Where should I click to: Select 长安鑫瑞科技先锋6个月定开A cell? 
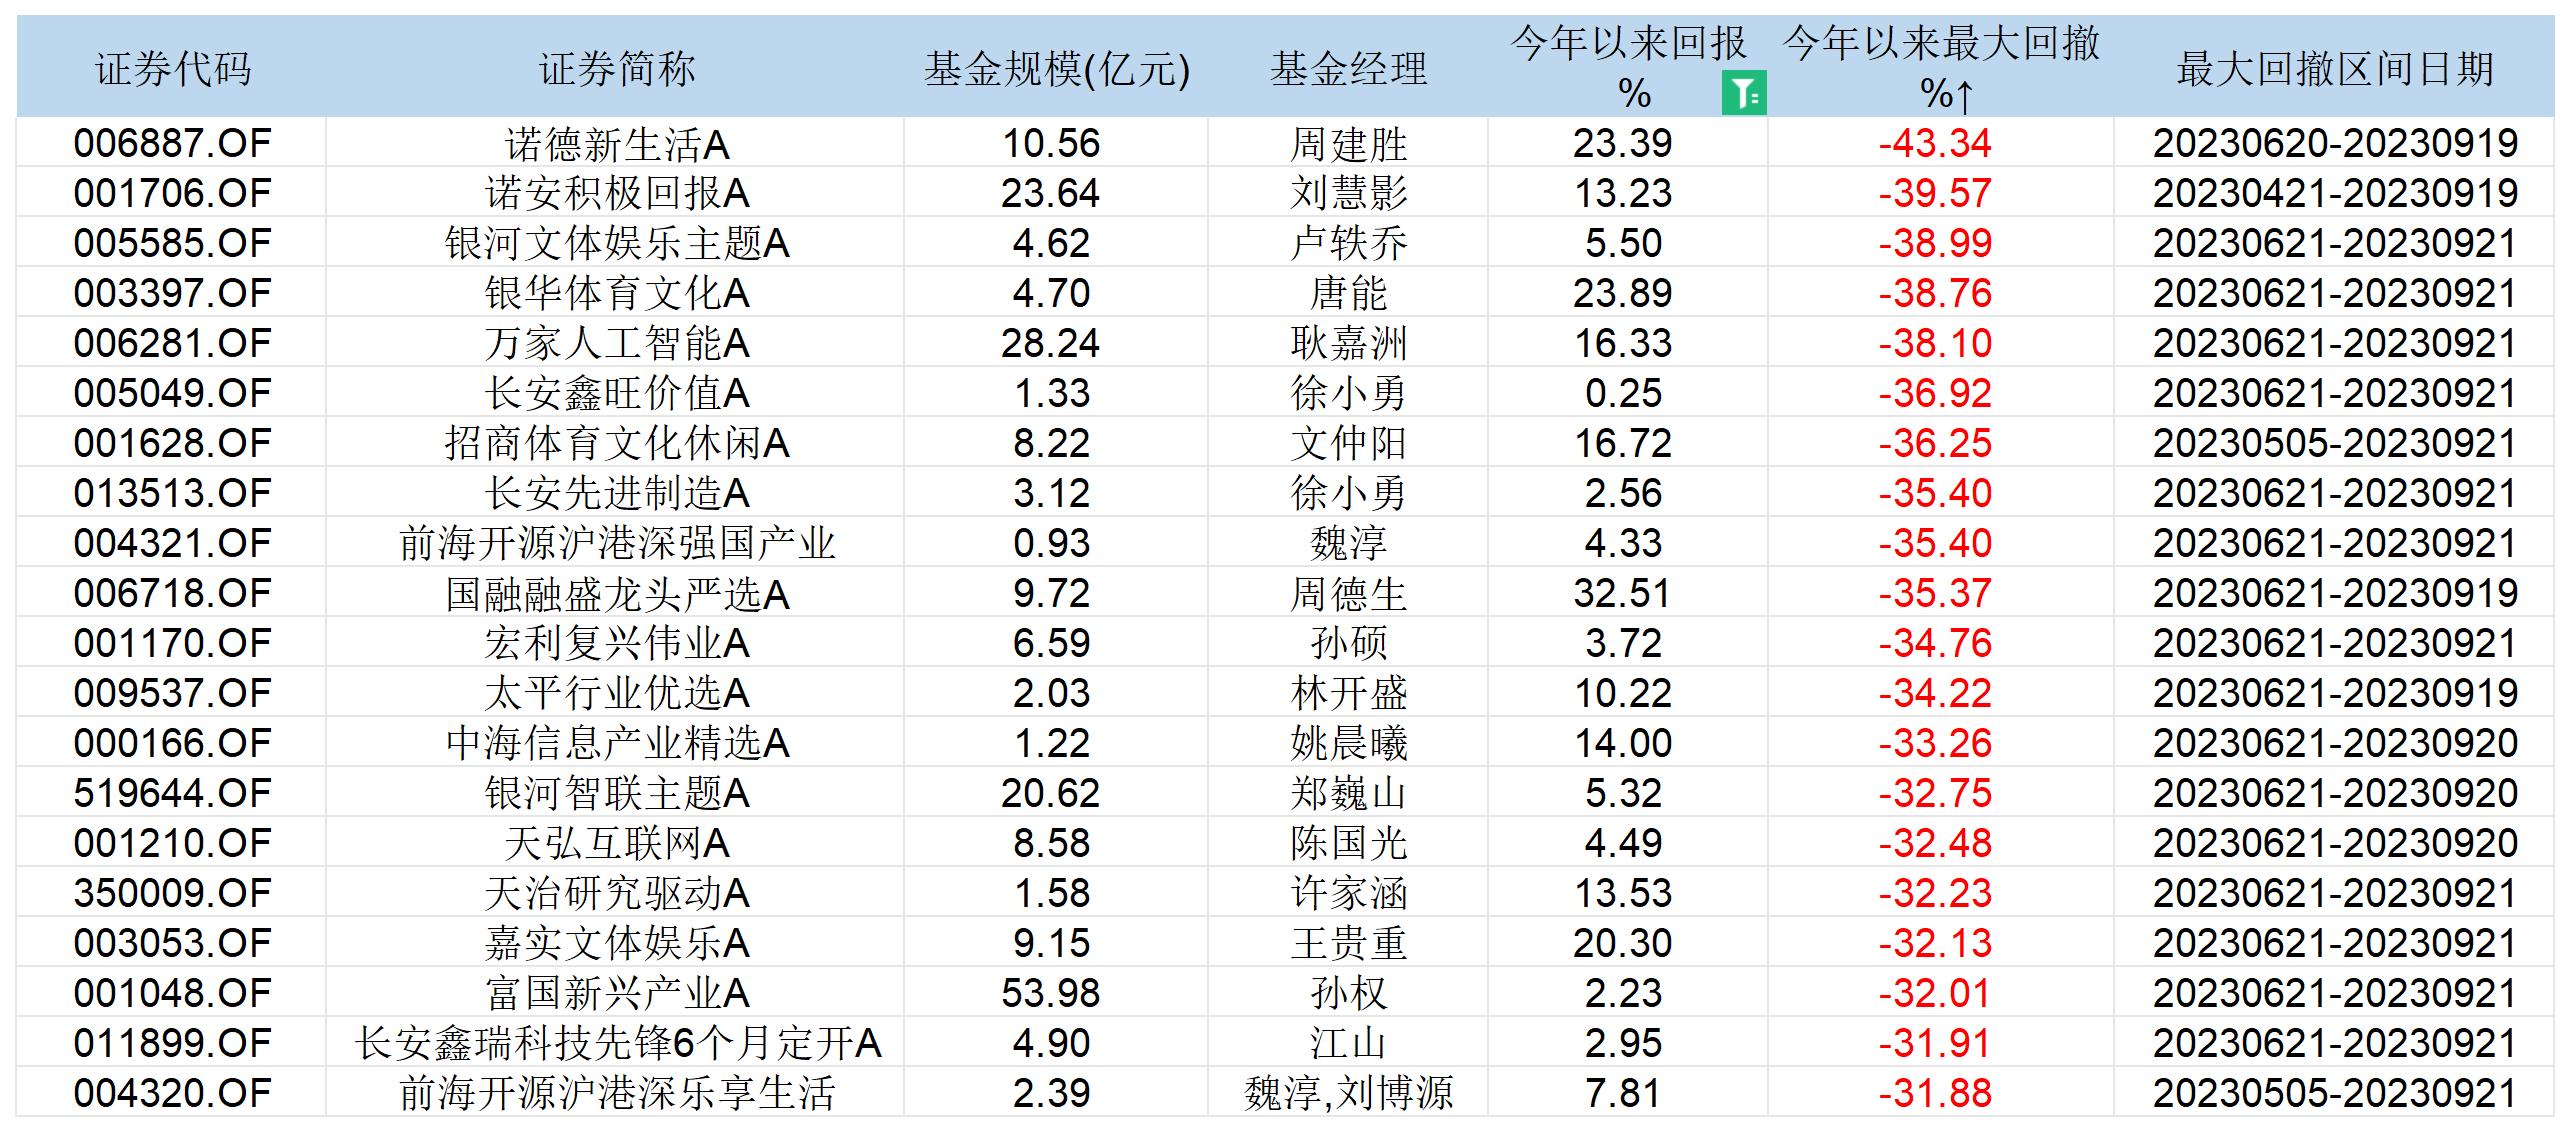(616, 1043)
